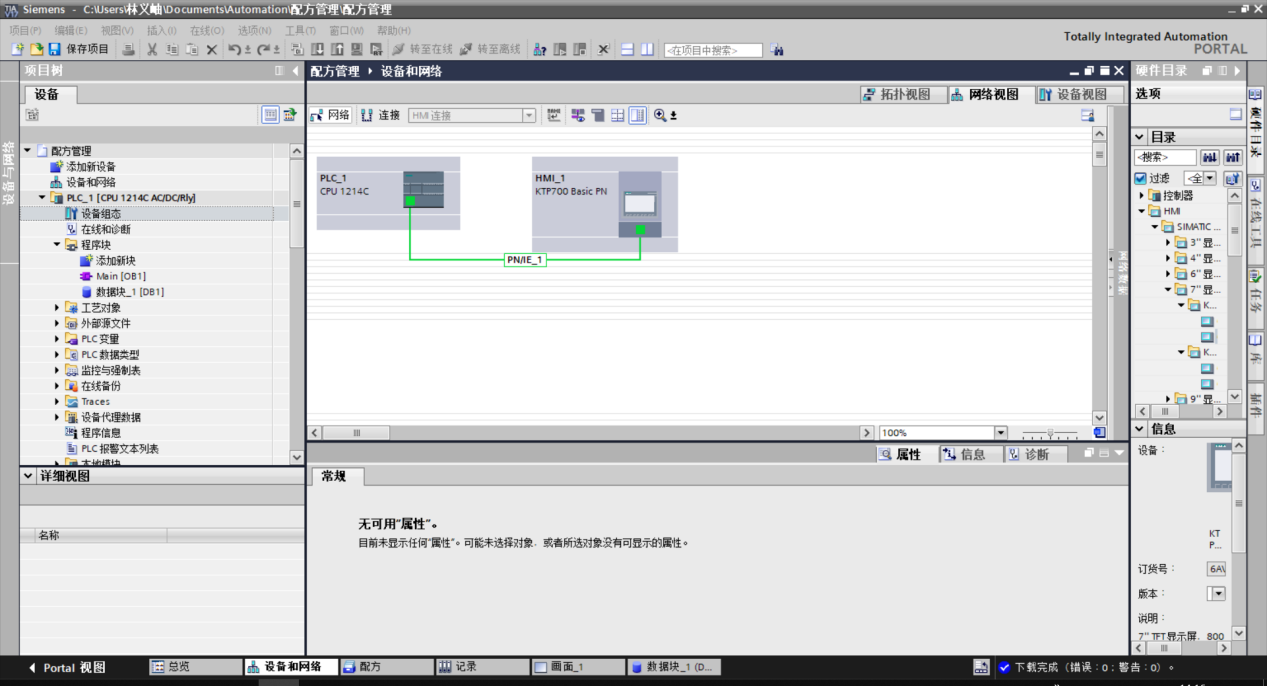The image size is (1267, 686).
Task: Click the split editor vertically icon
Action: click(x=647, y=49)
